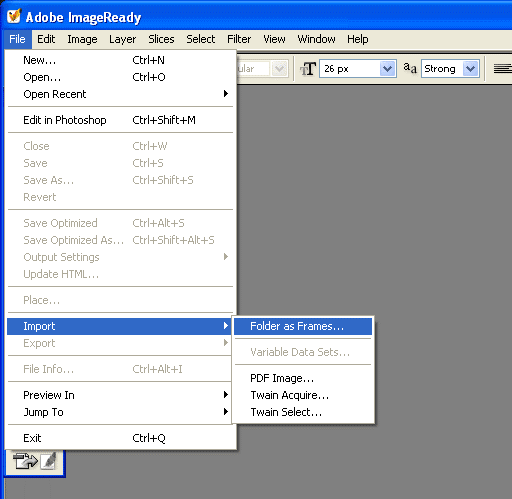Choose New... from File menu
The image size is (512, 499).
[120, 60]
